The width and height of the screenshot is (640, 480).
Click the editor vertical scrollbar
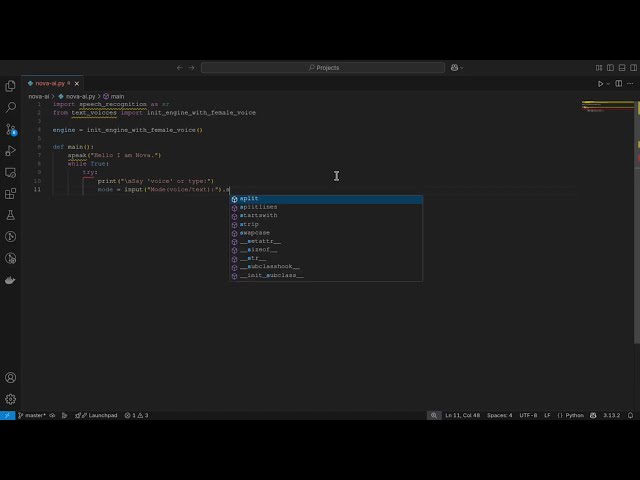coord(637,222)
